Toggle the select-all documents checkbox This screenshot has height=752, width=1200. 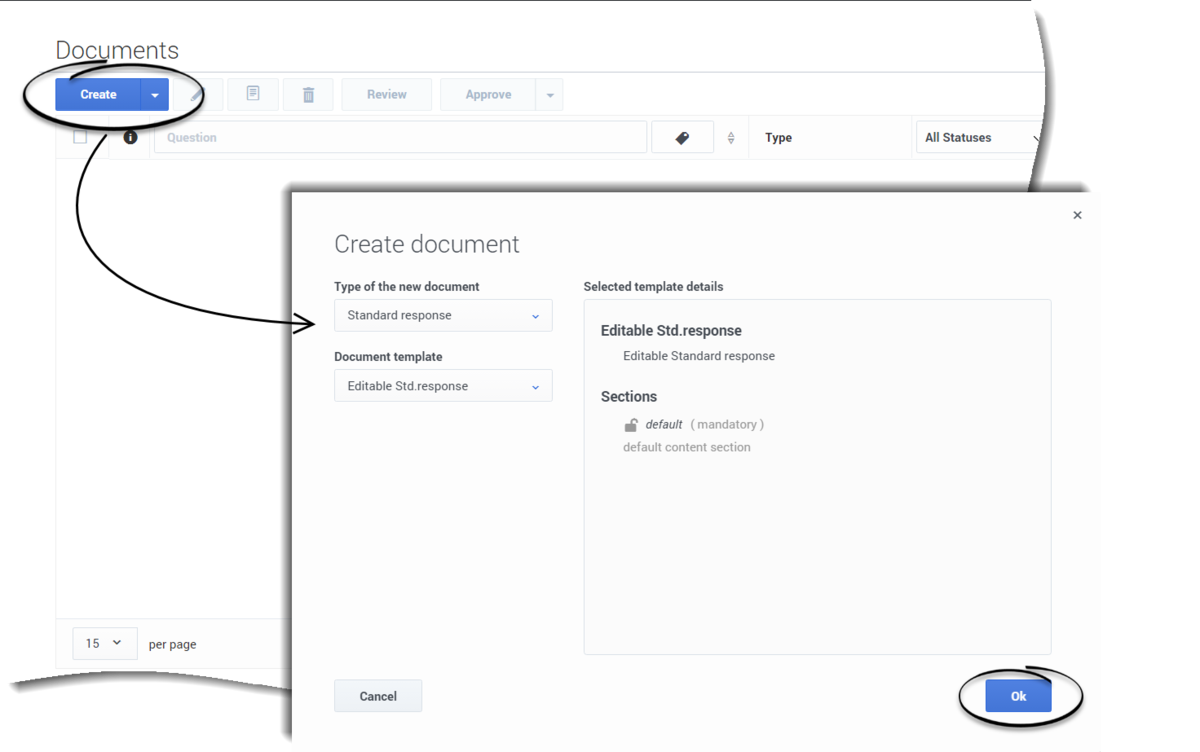coord(80,137)
